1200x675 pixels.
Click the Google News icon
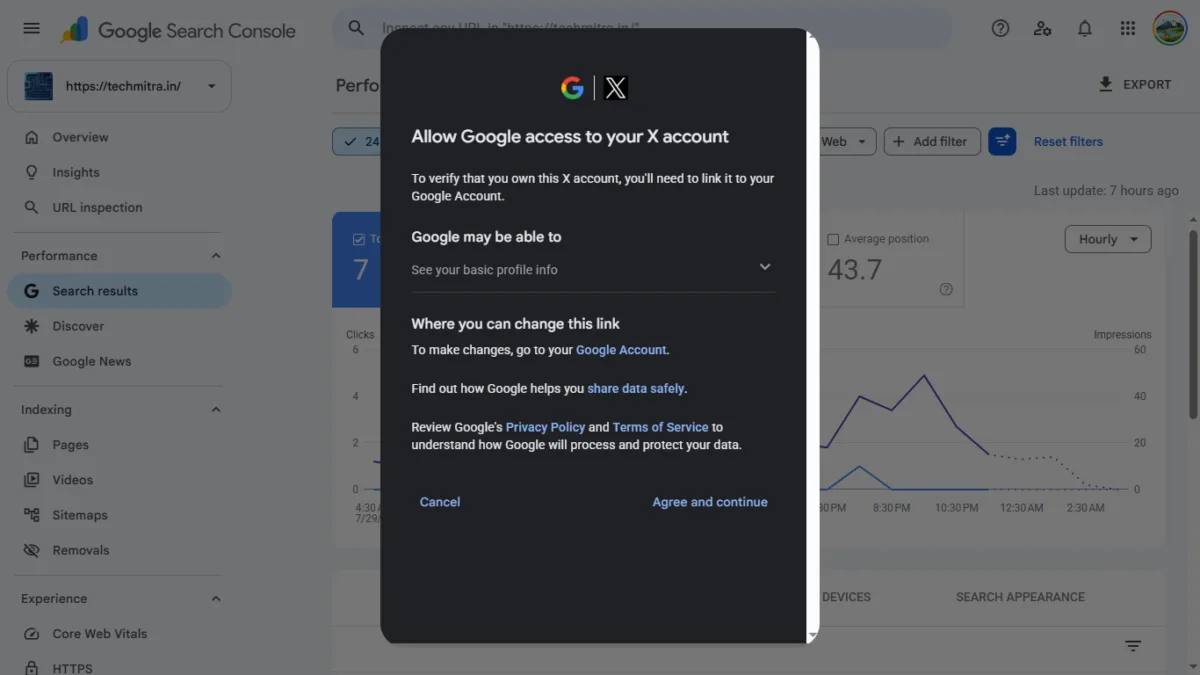[x=32, y=361]
